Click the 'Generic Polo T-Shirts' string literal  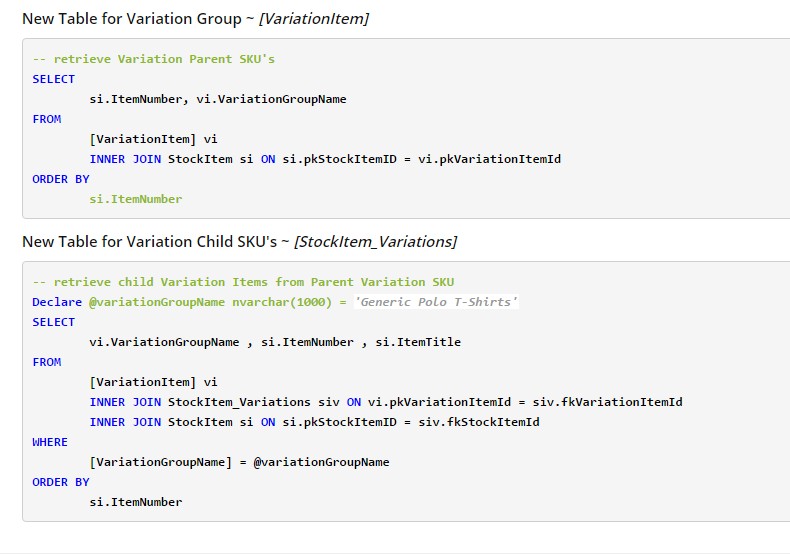pyautogui.click(x=436, y=302)
